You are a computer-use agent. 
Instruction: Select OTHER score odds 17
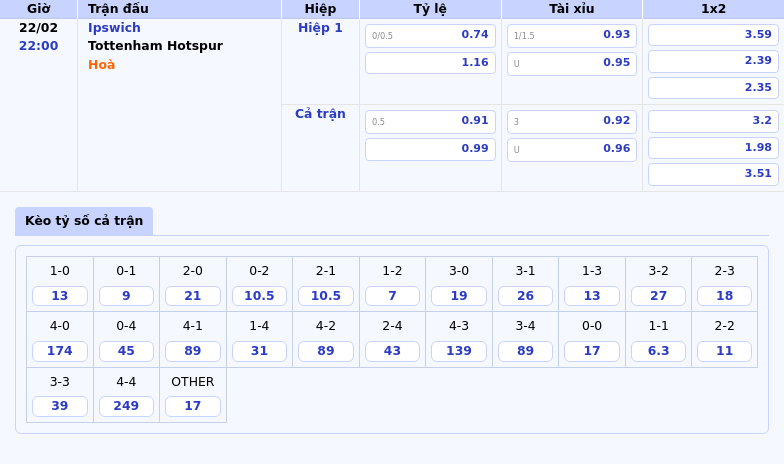[x=192, y=406]
